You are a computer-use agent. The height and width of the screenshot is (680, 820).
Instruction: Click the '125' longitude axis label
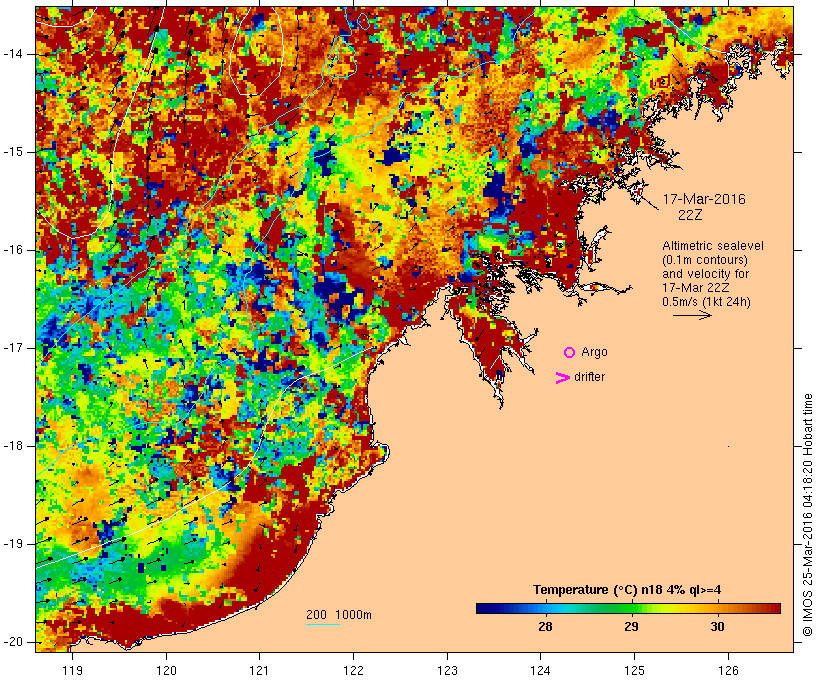pos(634,670)
